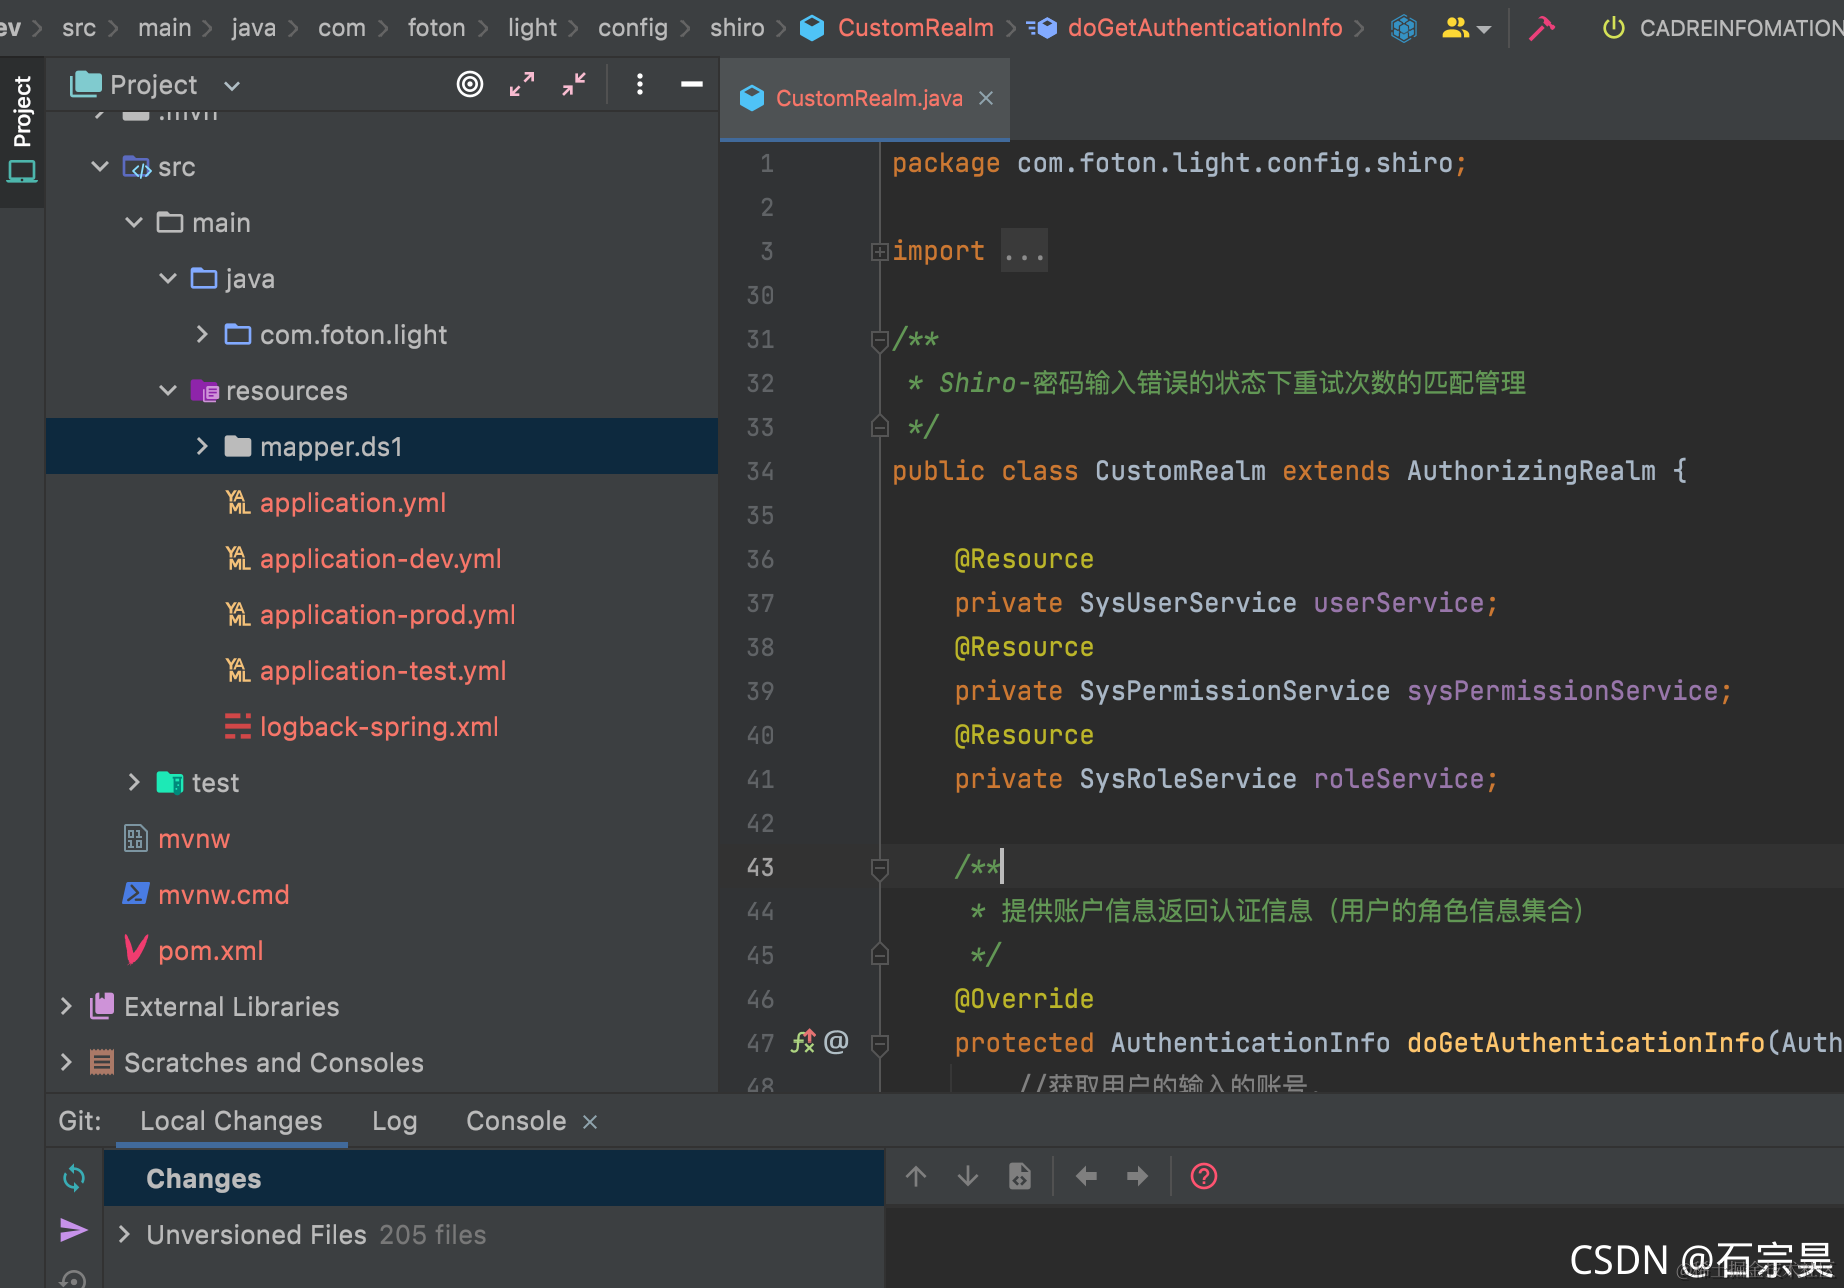Expand the folded import block
The width and height of the screenshot is (1844, 1288).
pos(880,251)
